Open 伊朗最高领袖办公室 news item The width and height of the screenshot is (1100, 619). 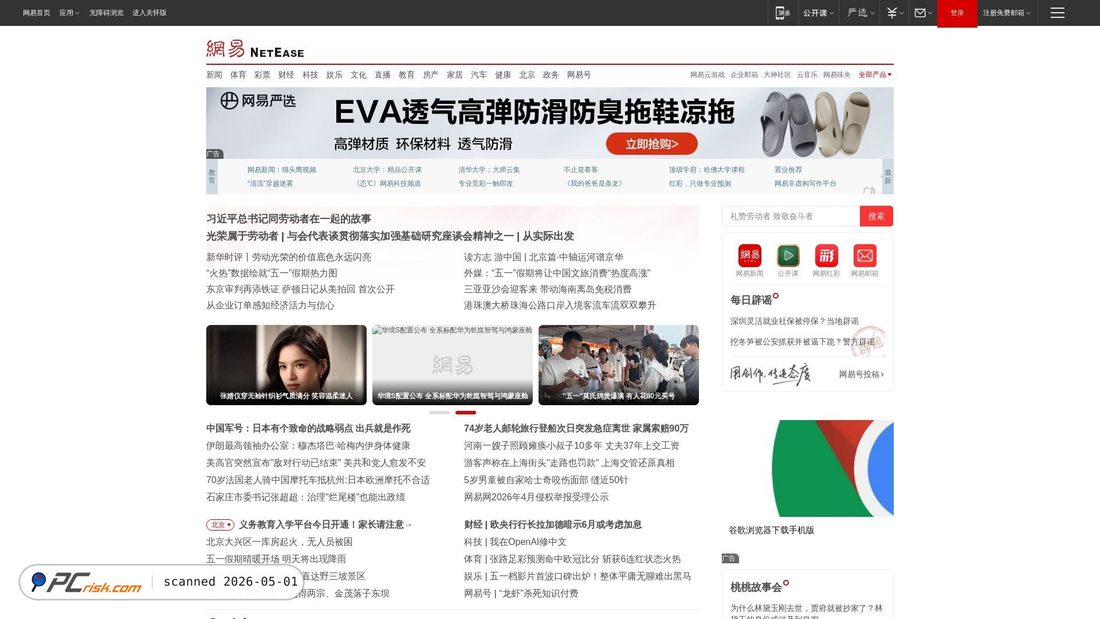click(x=308, y=446)
